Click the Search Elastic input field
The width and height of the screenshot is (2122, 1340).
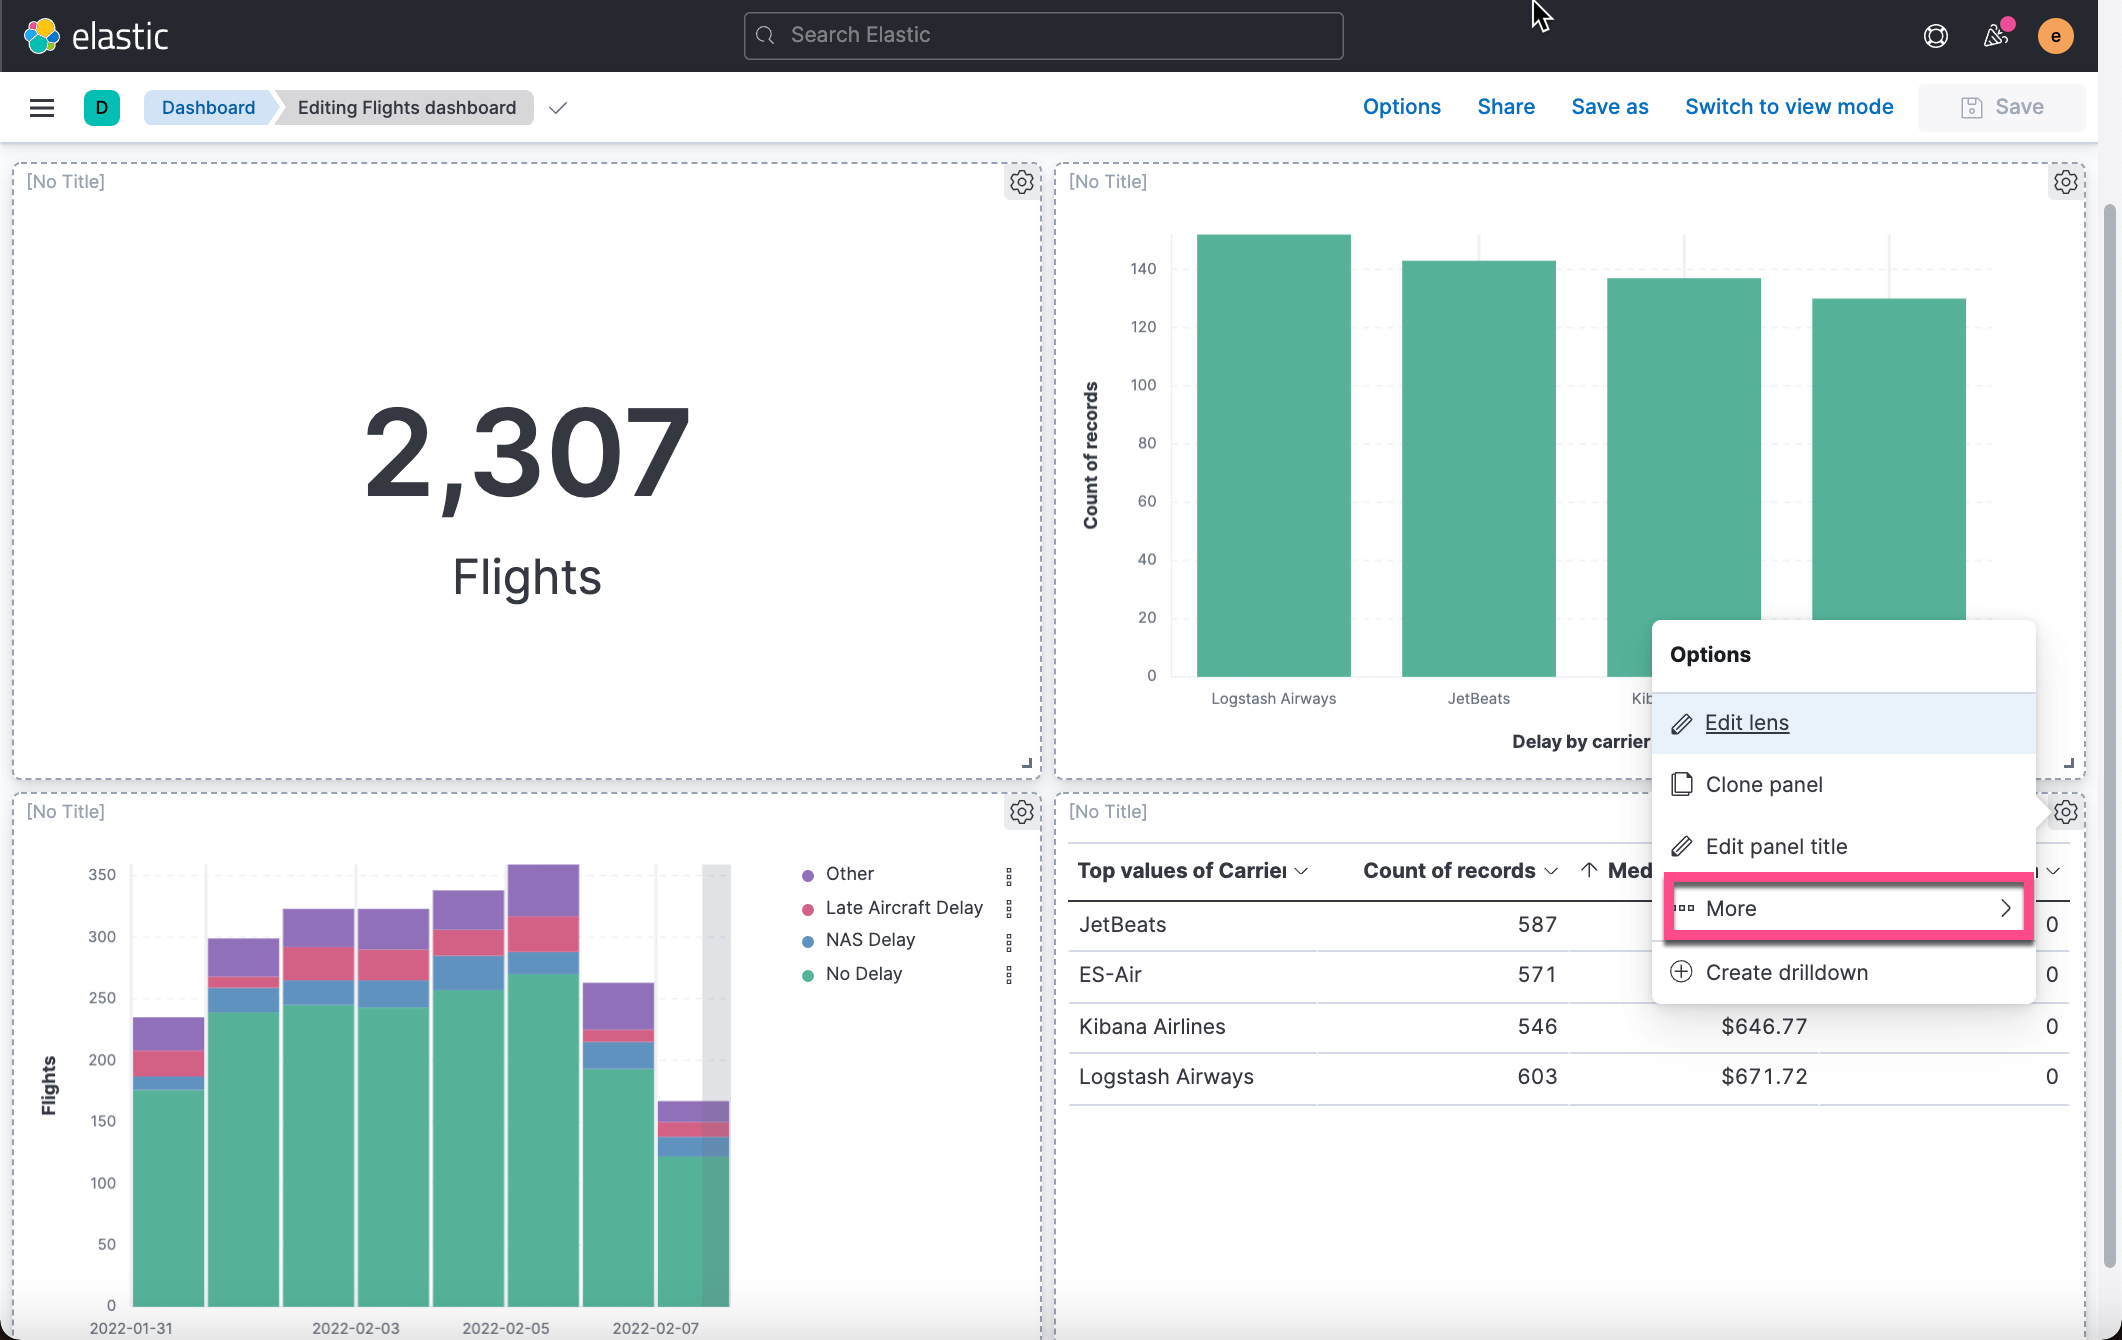[x=1043, y=36]
